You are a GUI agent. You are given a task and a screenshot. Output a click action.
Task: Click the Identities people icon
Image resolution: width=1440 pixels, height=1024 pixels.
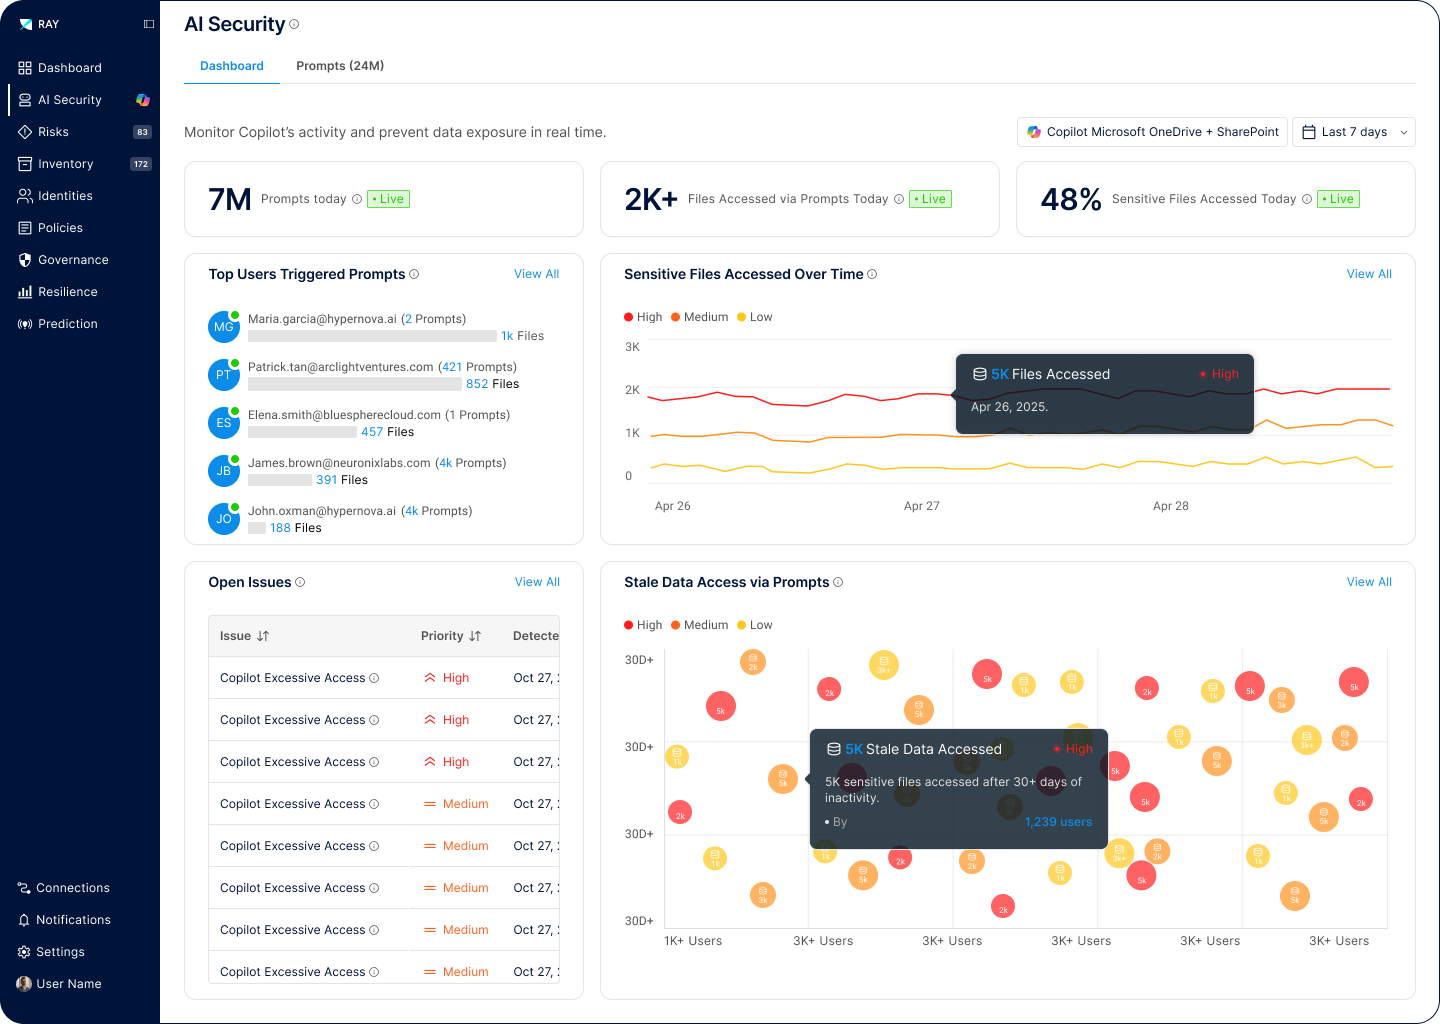pyautogui.click(x=25, y=196)
